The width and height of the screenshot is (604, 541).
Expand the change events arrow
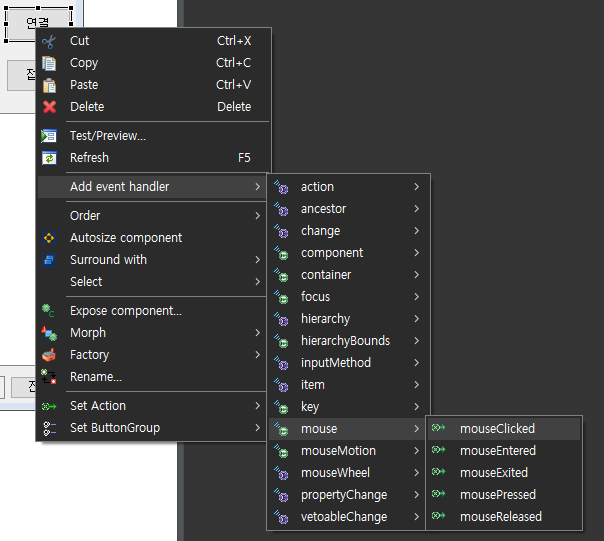pos(416,231)
